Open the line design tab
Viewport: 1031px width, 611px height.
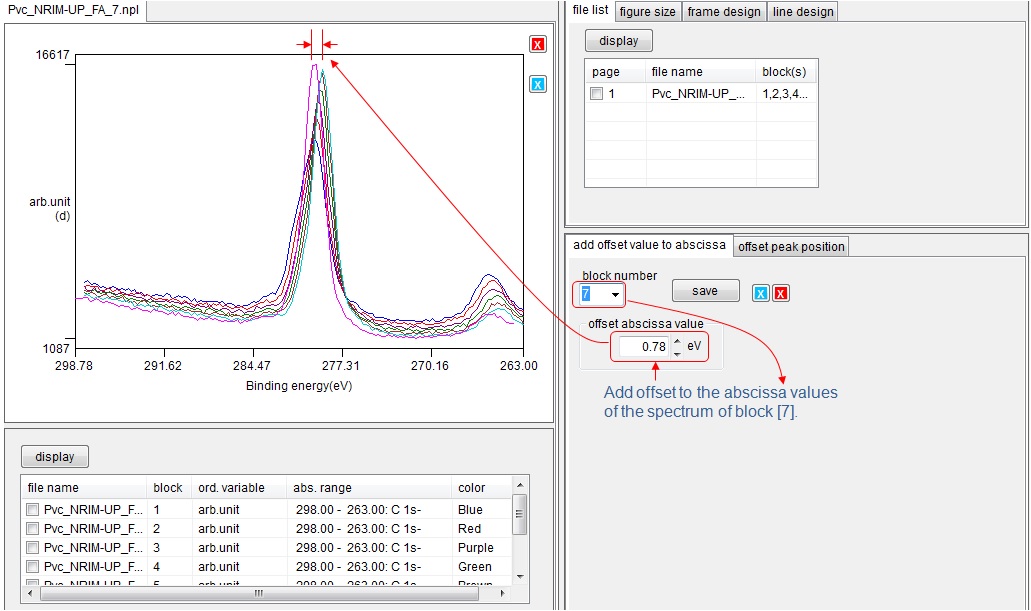click(x=803, y=12)
